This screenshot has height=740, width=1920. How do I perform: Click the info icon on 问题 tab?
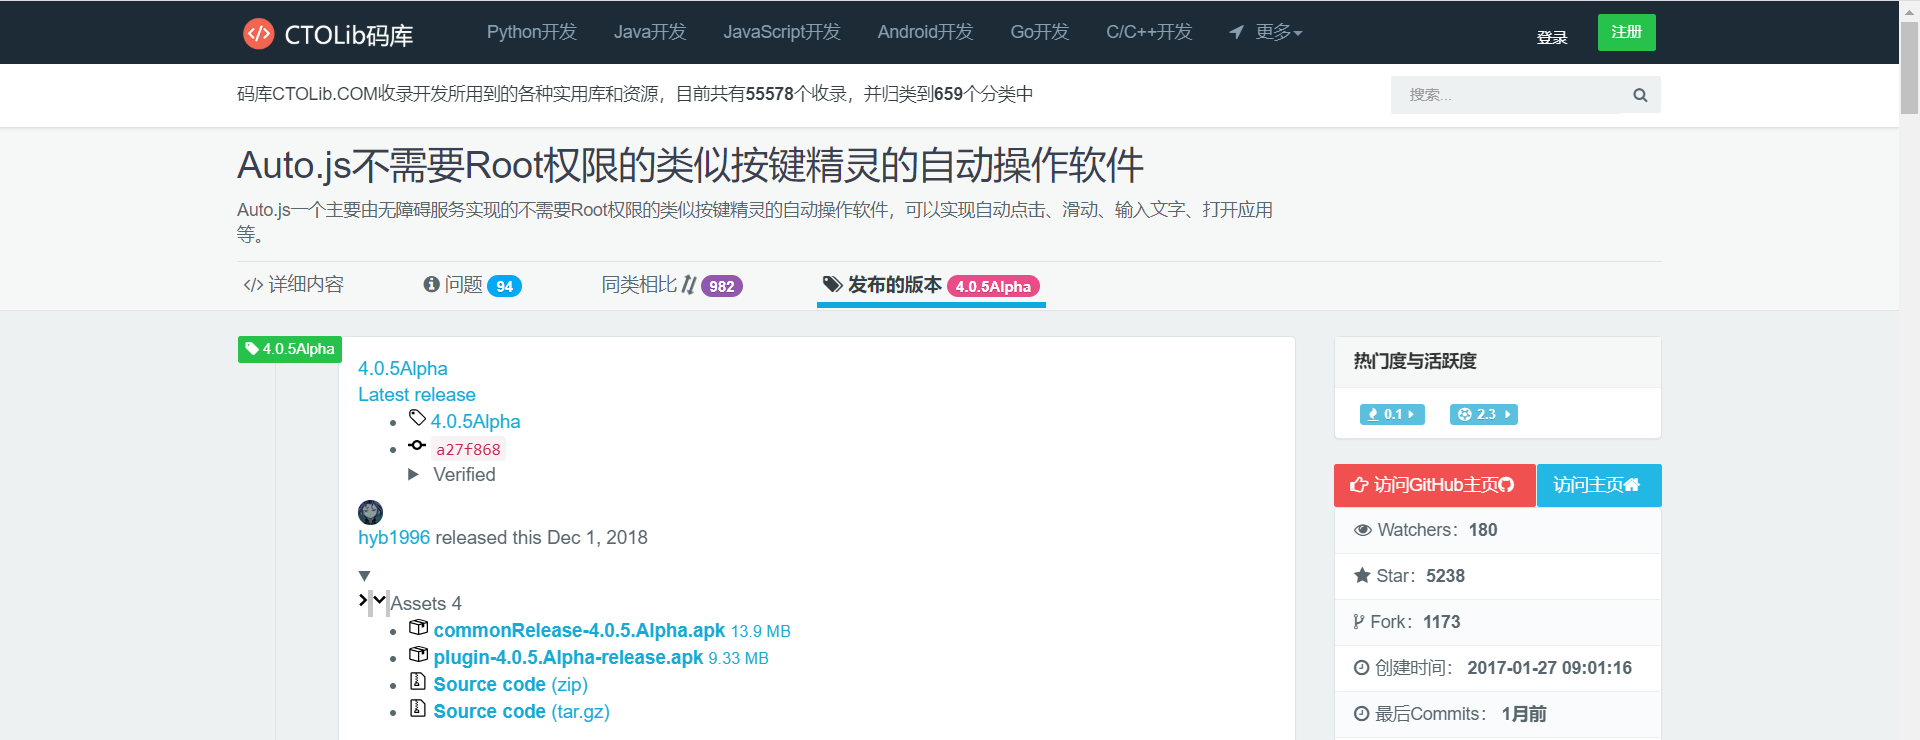[432, 284]
